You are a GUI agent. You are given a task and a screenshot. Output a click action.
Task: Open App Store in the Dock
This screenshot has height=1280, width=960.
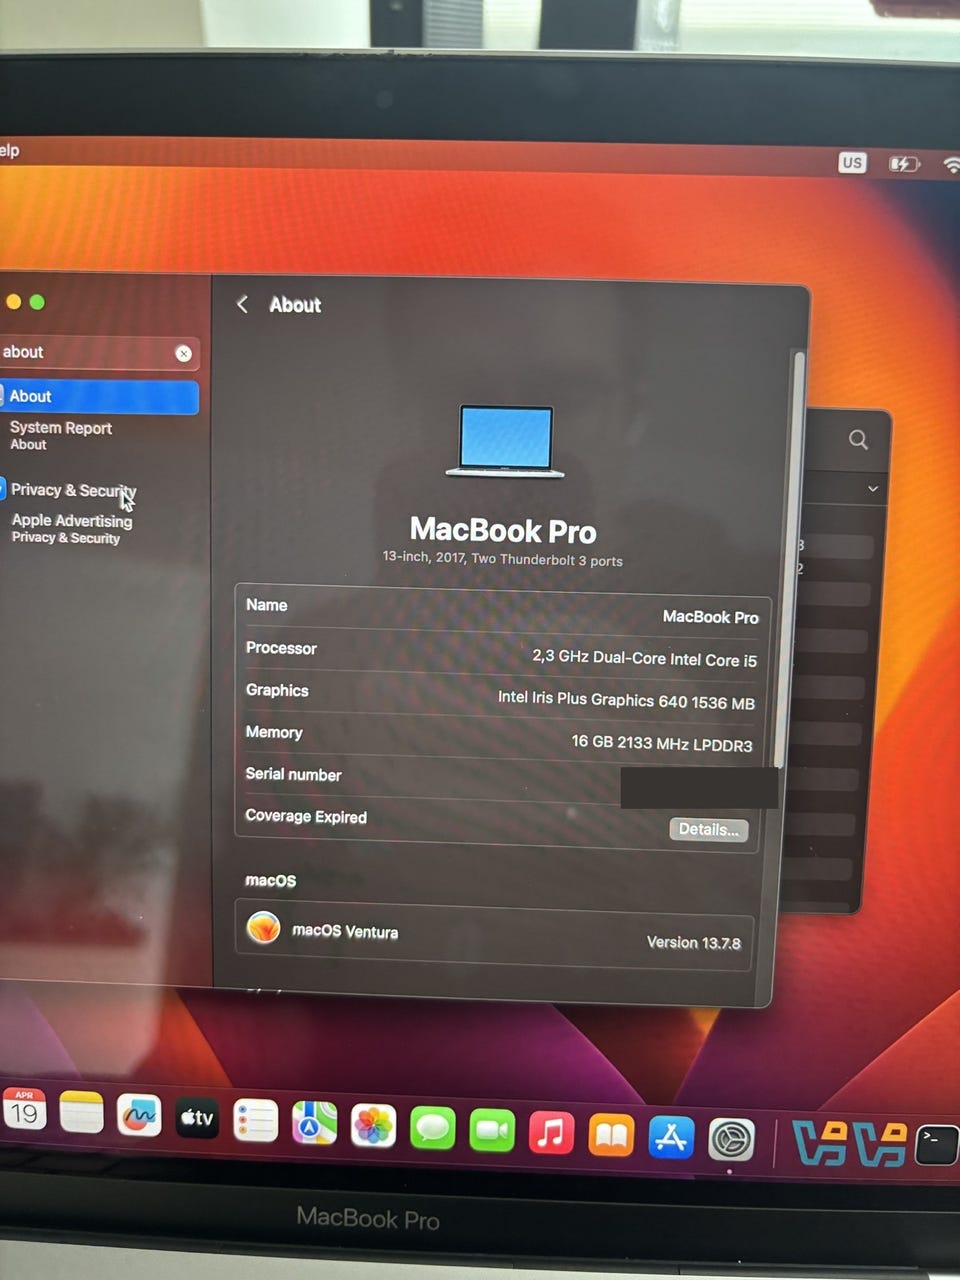[x=671, y=1137]
